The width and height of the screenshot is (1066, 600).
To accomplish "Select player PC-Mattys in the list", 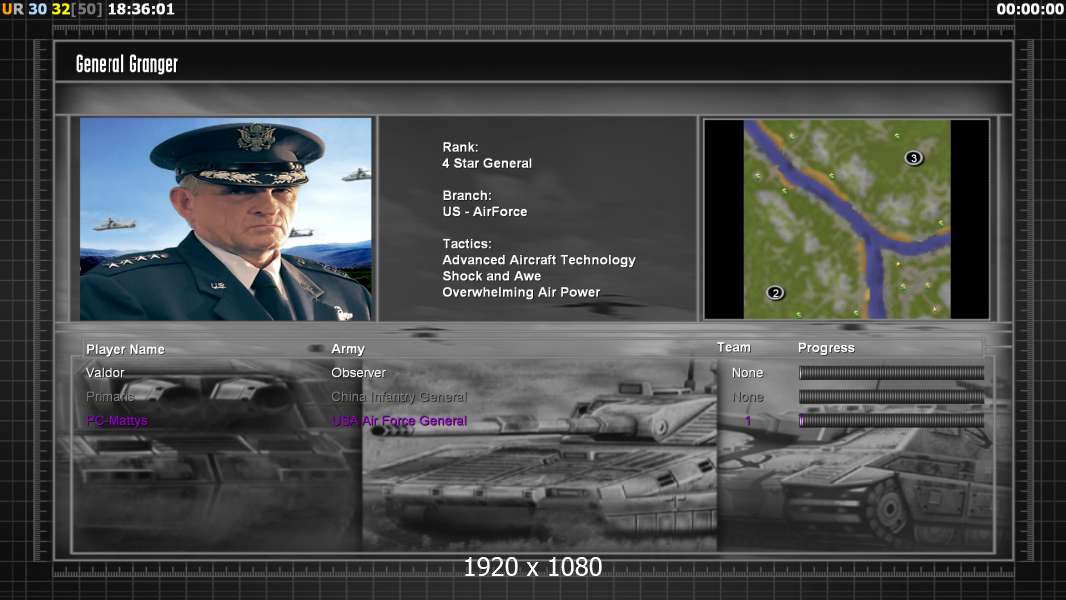I will tap(117, 421).
